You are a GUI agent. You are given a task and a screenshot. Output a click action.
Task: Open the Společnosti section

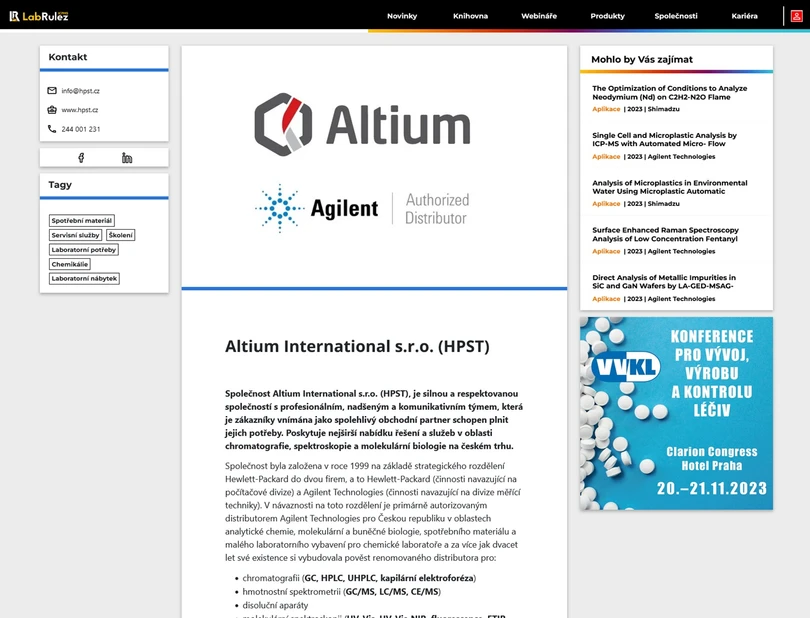pyautogui.click(x=674, y=15)
